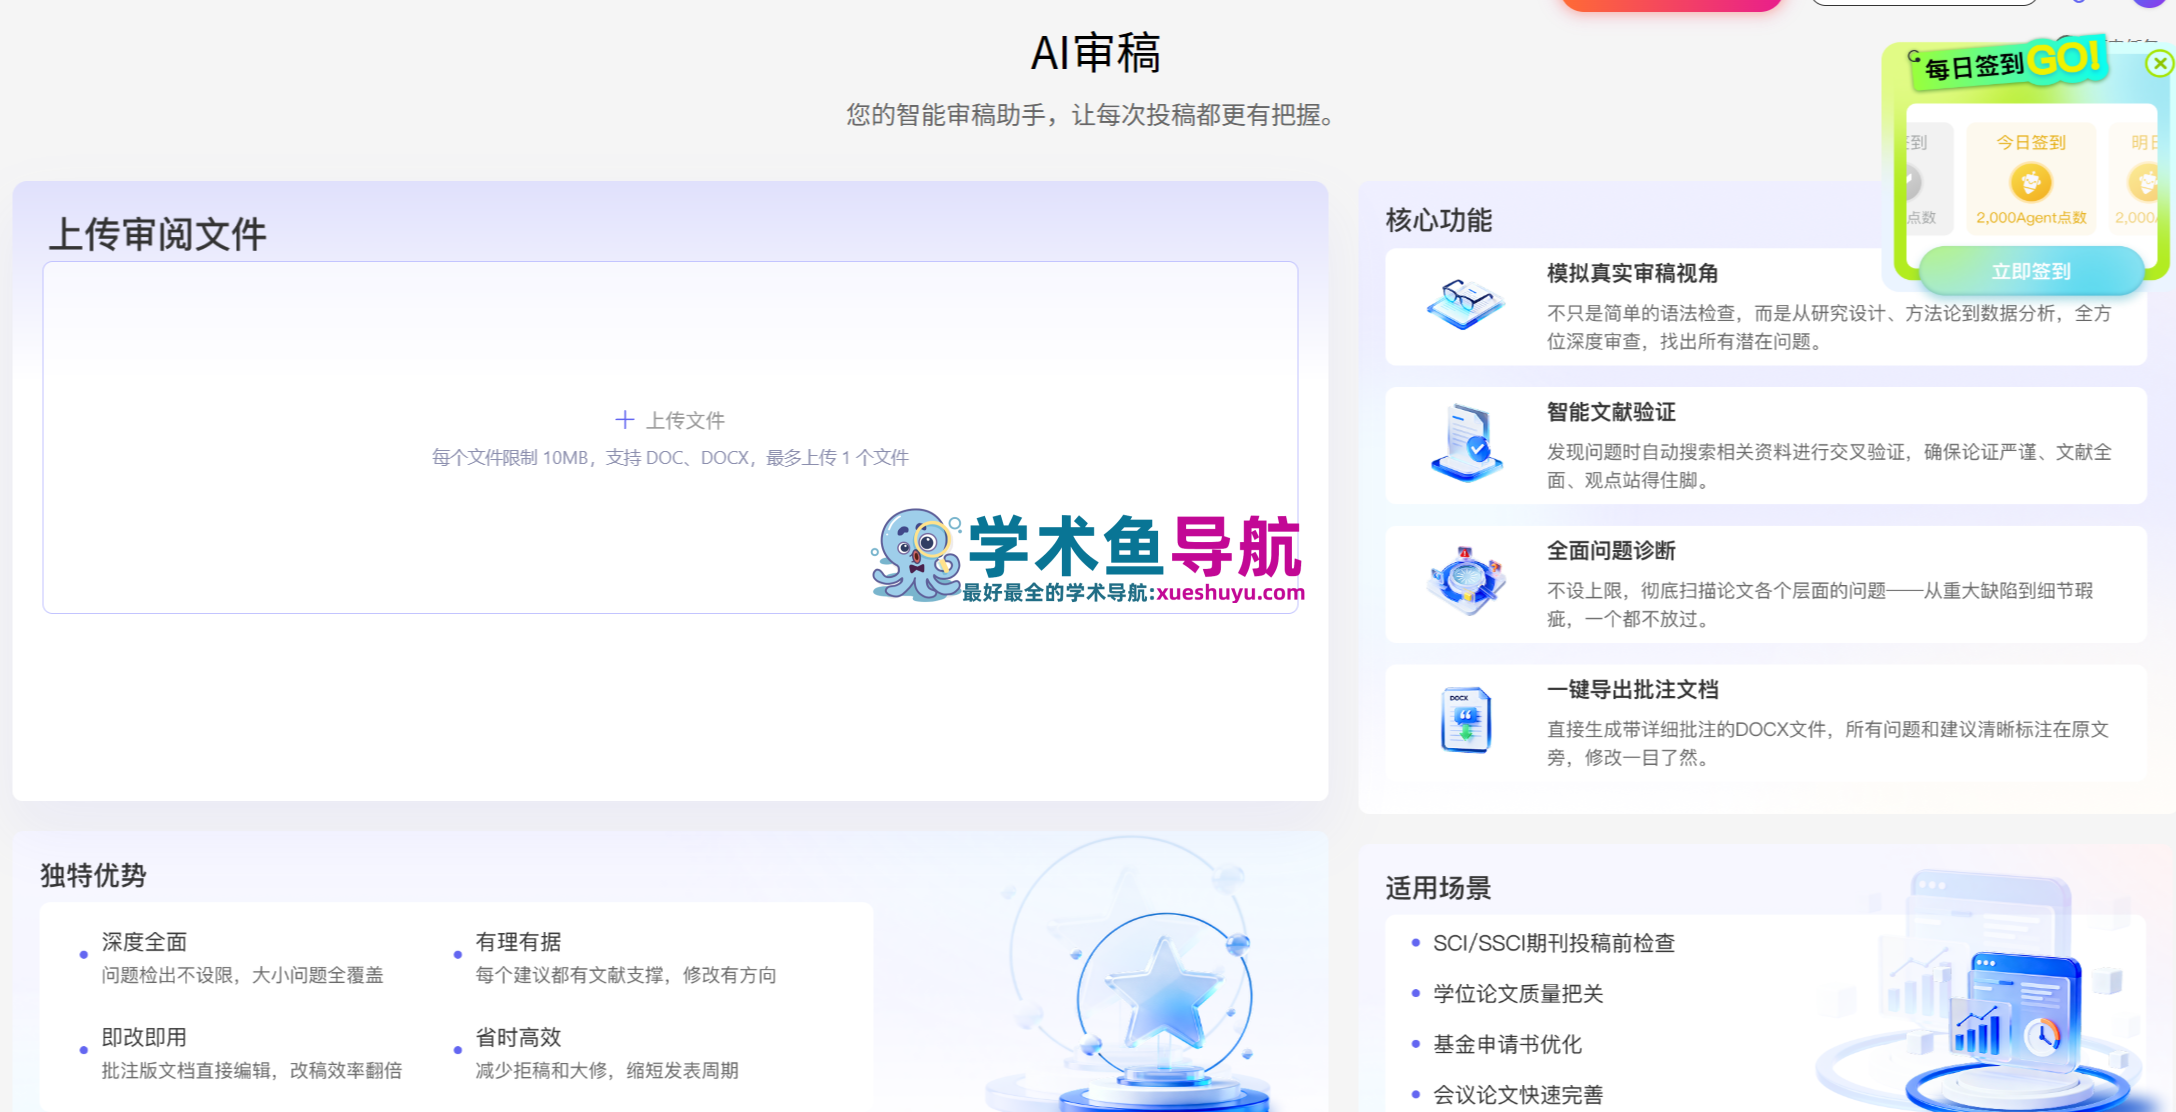Click the orange gradient button at top of page
The image size is (2176, 1112).
[x=1672, y=4]
